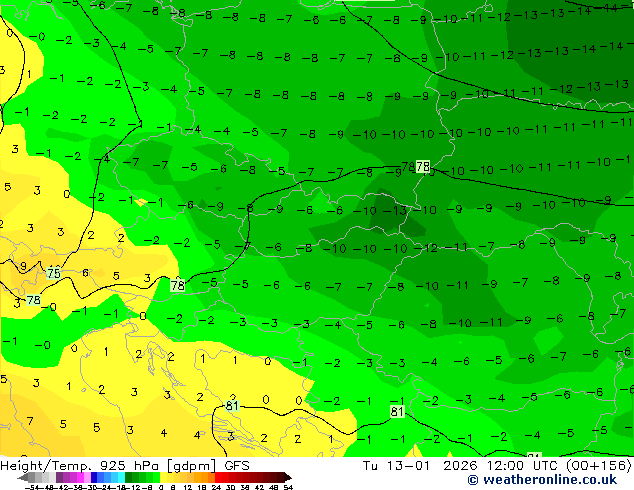Image resolution: width=634 pixels, height=490 pixels.
Task: Click the dark-red arrow at the warm end of the scale
Action: 288,477
